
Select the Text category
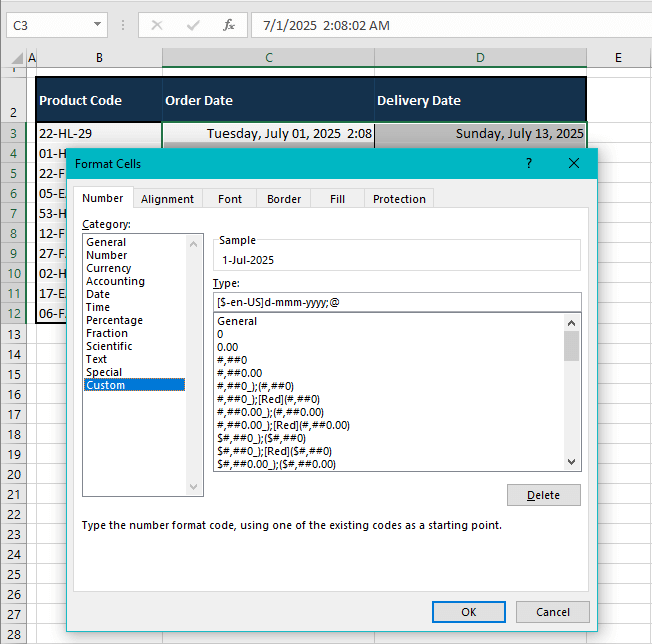click(96, 359)
